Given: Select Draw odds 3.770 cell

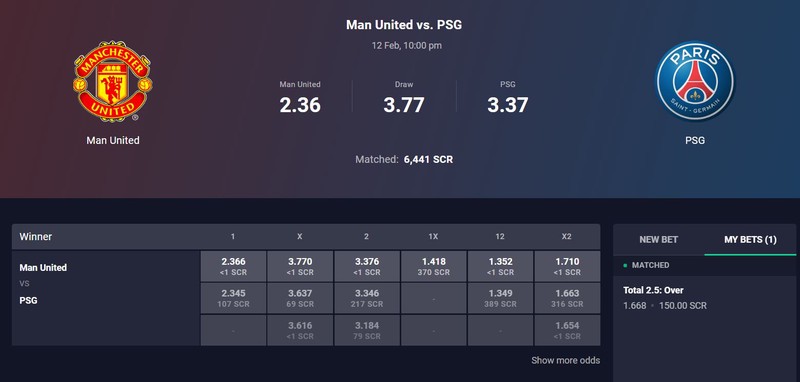Looking at the screenshot, I should coord(300,266).
